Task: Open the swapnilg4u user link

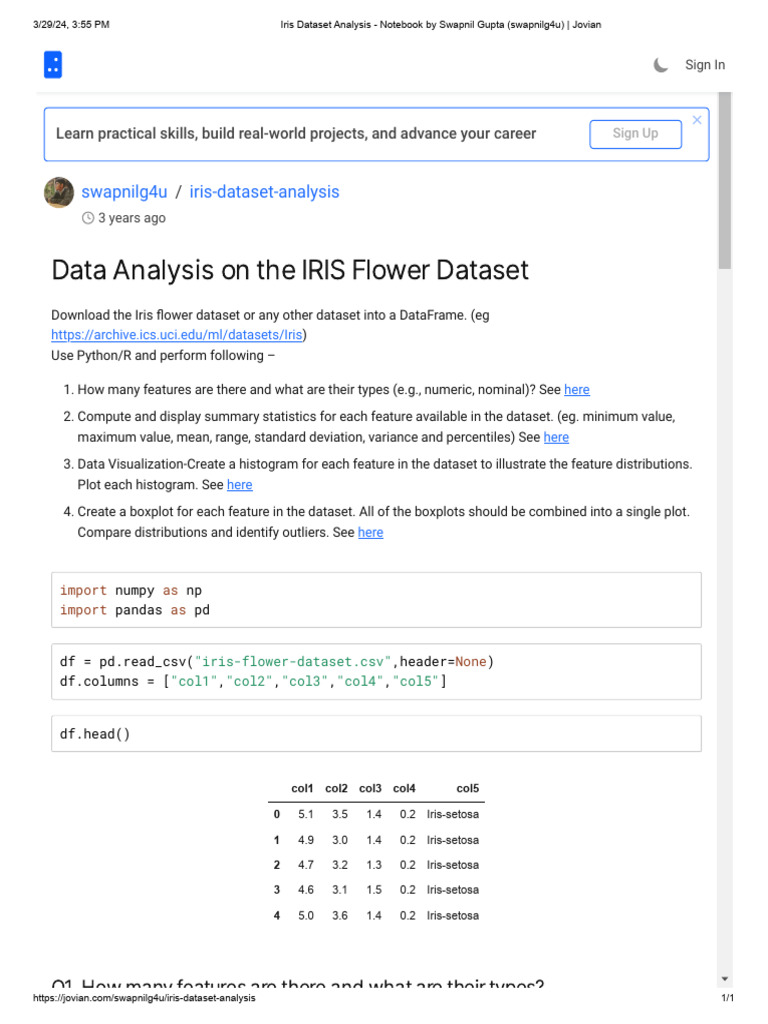Action: tap(124, 192)
